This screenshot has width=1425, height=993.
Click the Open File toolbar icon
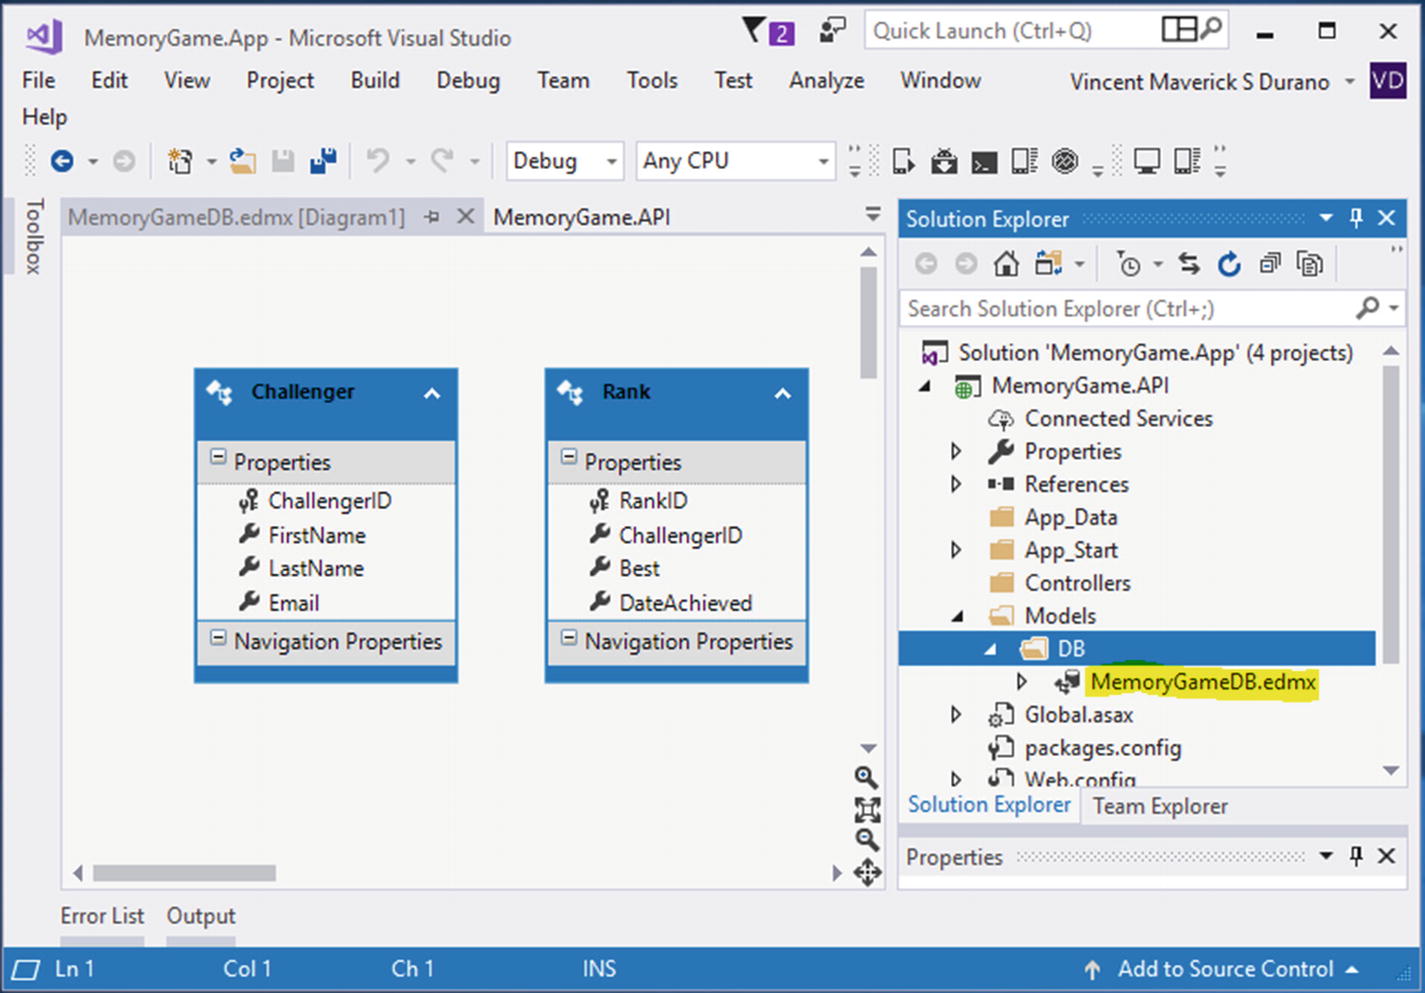point(242,161)
